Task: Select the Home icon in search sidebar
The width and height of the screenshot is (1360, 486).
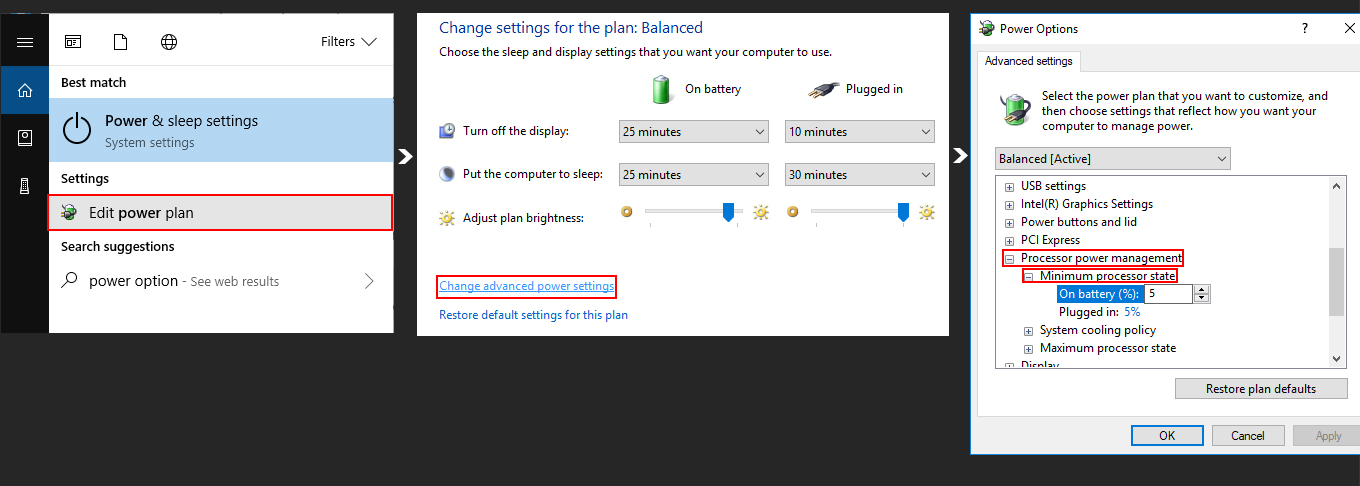Action: [x=25, y=90]
